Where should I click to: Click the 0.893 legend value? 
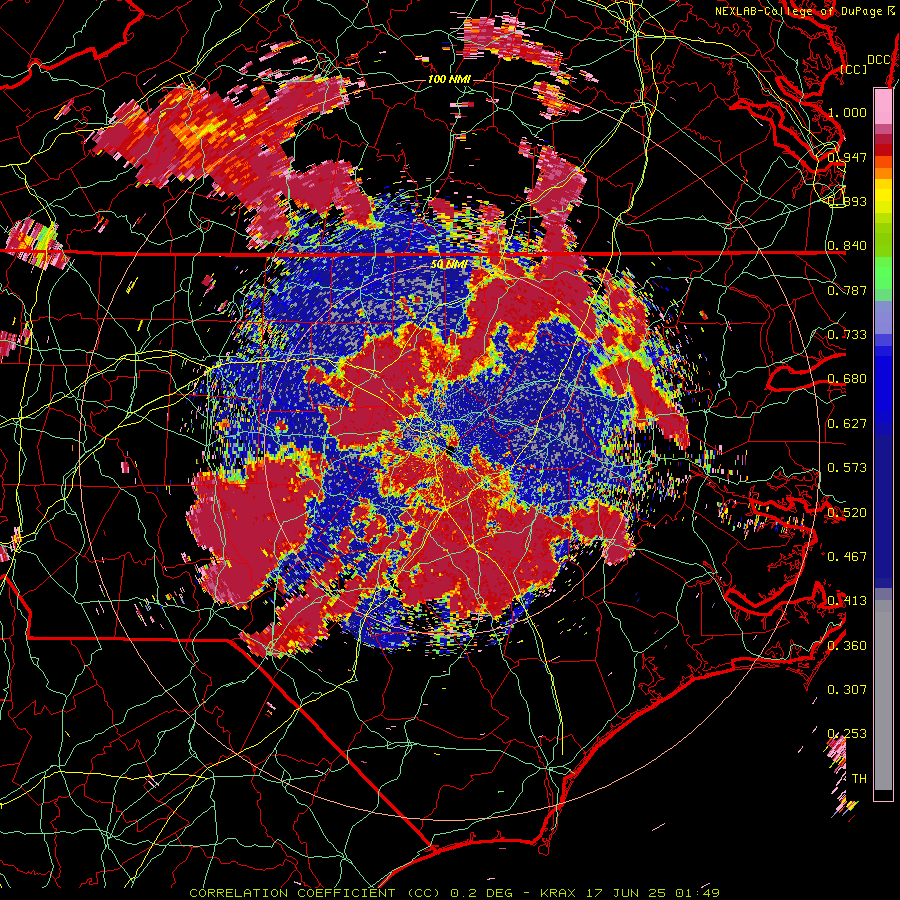(x=847, y=201)
